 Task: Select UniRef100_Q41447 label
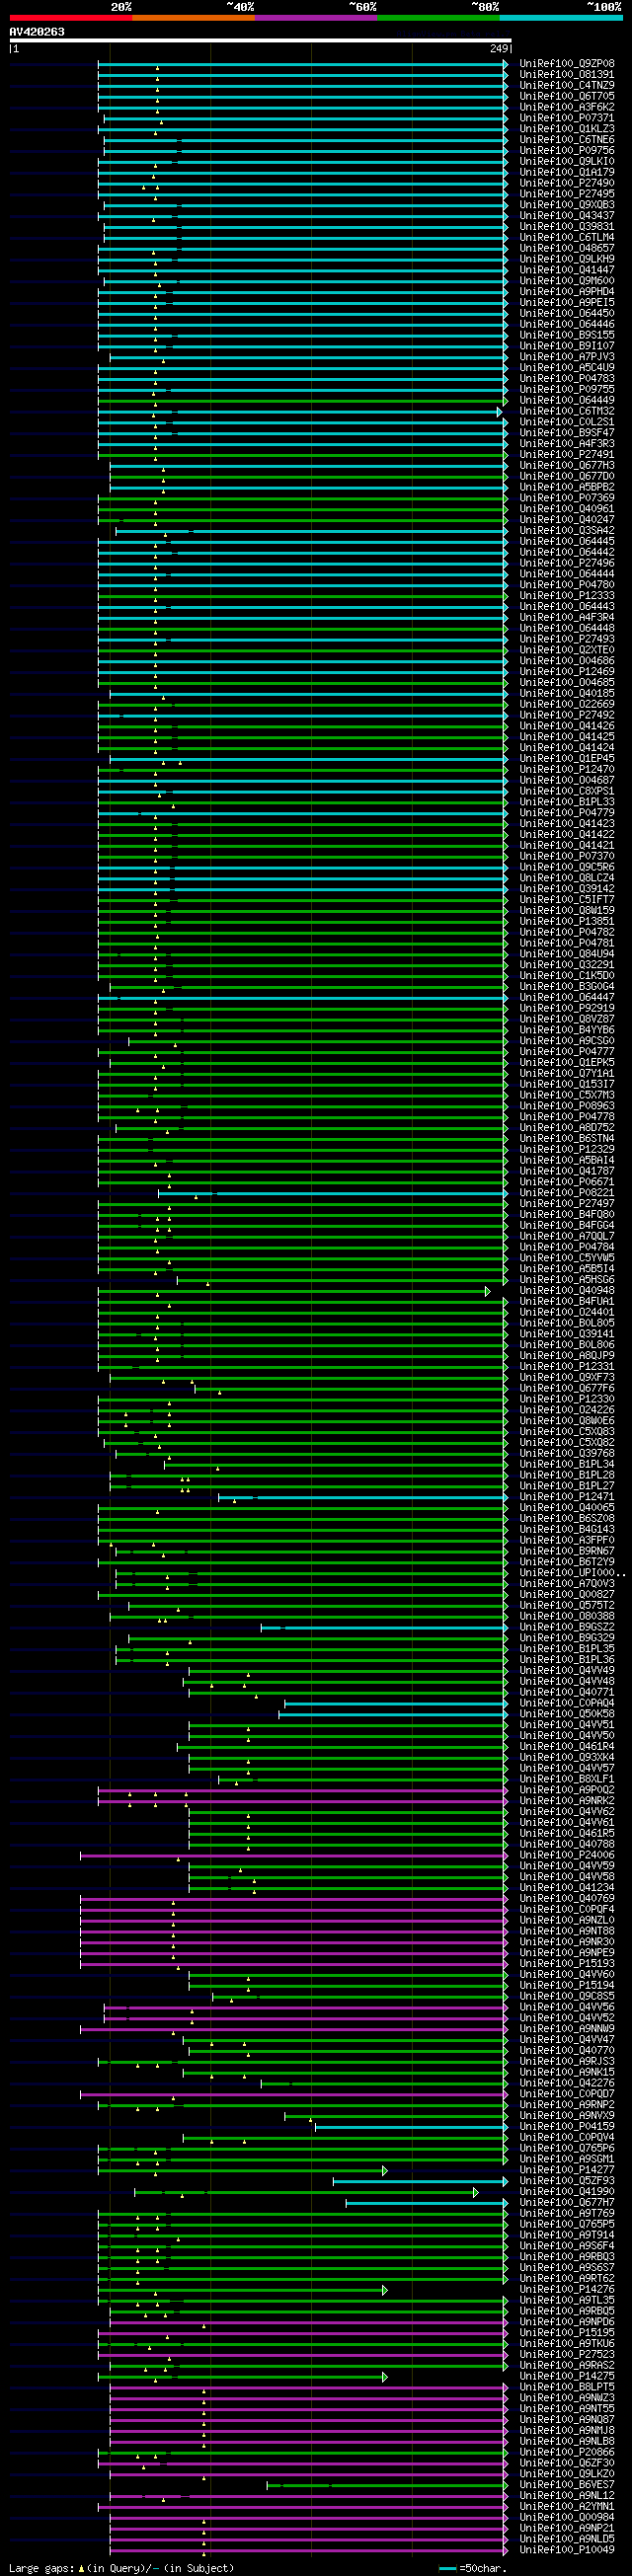click(567, 270)
